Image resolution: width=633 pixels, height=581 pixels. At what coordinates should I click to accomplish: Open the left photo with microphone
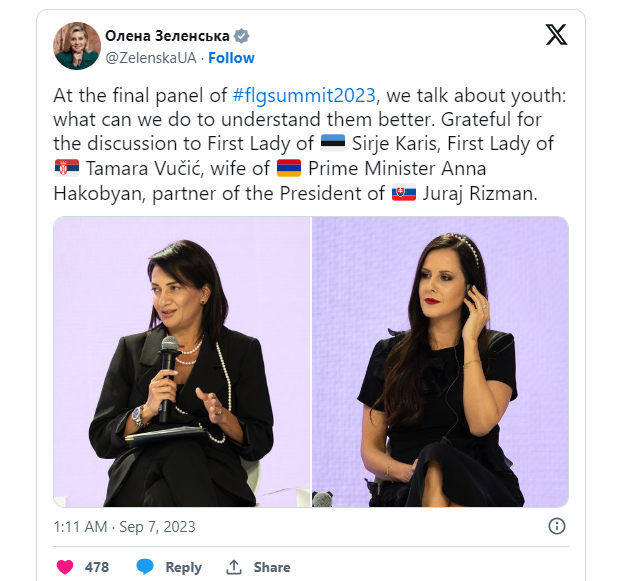pos(181,361)
